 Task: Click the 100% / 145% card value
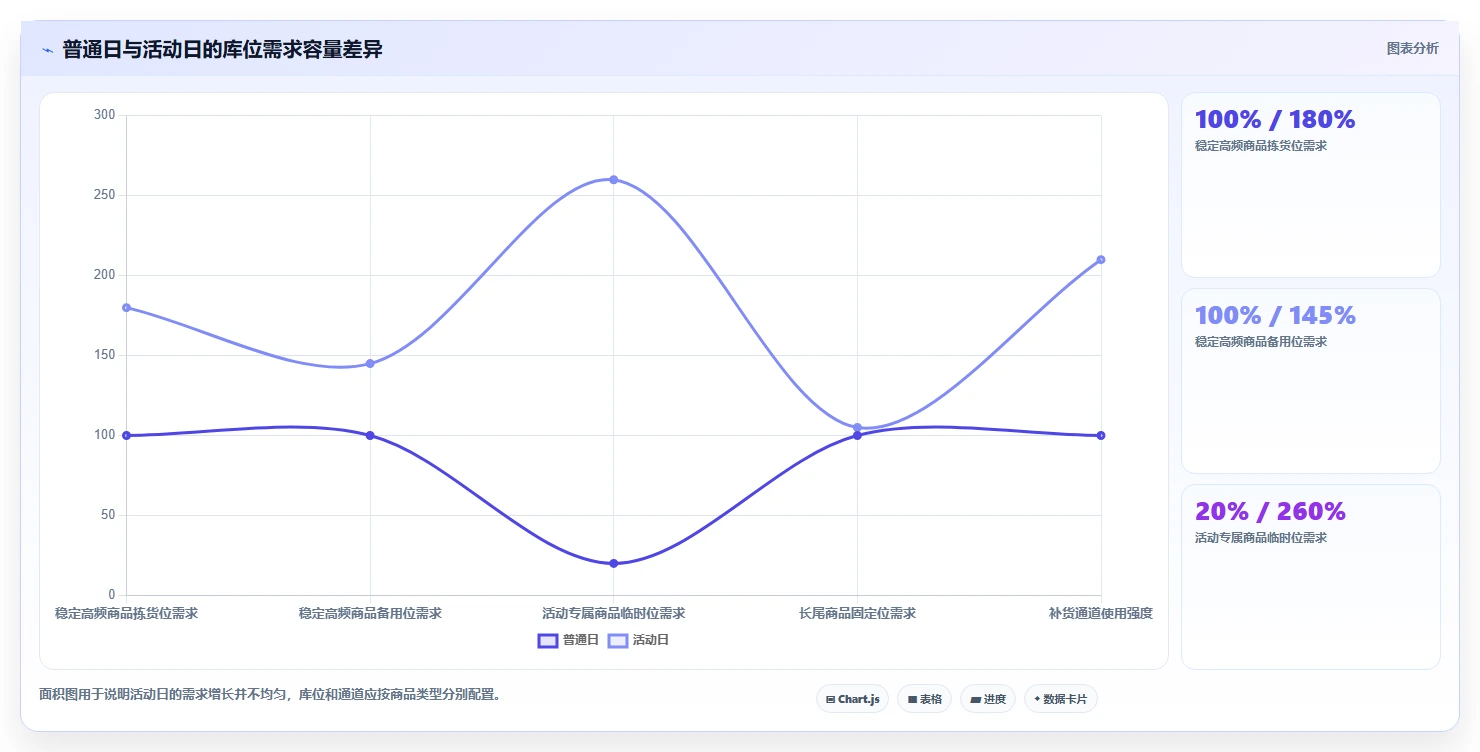tap(1275, 316)
